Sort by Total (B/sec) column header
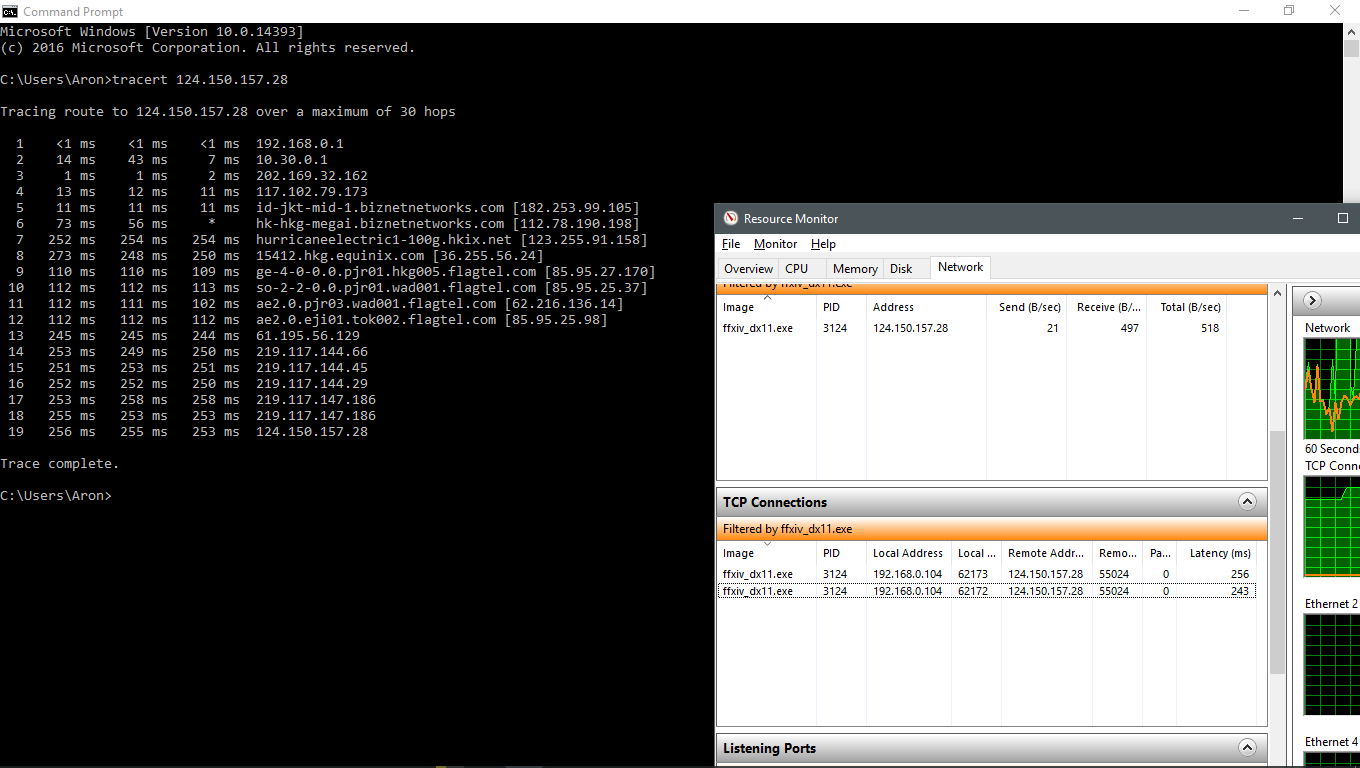Screen dimensions: 1360x768 1187,307
